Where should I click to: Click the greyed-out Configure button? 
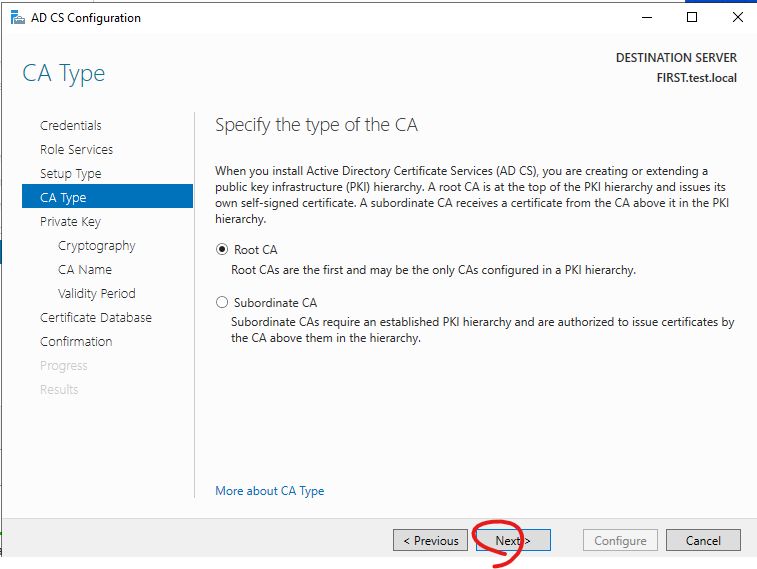pos(620,541)
